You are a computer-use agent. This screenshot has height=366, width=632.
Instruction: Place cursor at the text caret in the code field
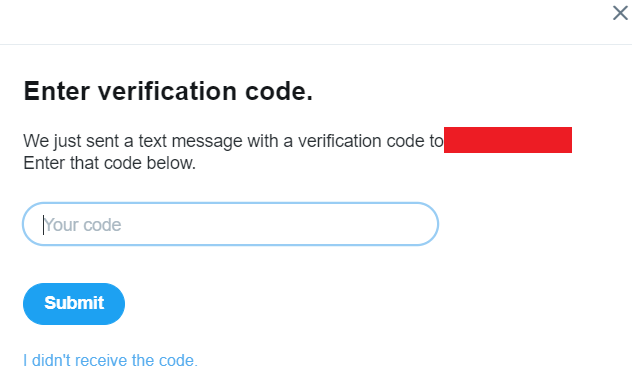pyautogui.click(x=43, y=225)
